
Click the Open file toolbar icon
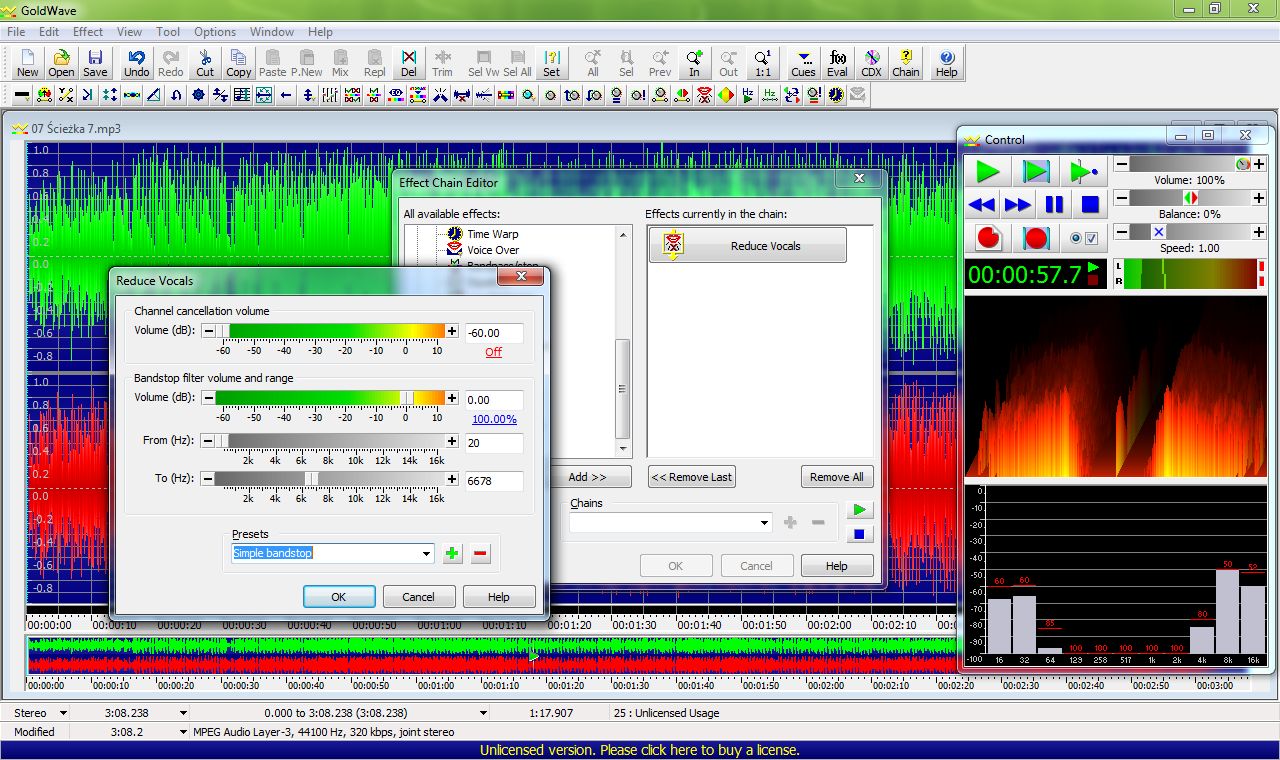[x=61, y=63]
